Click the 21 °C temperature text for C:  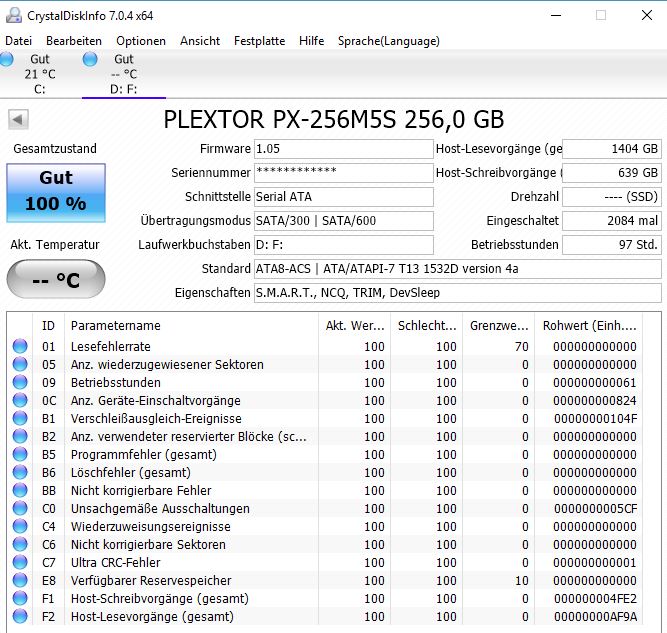(40, 74)
